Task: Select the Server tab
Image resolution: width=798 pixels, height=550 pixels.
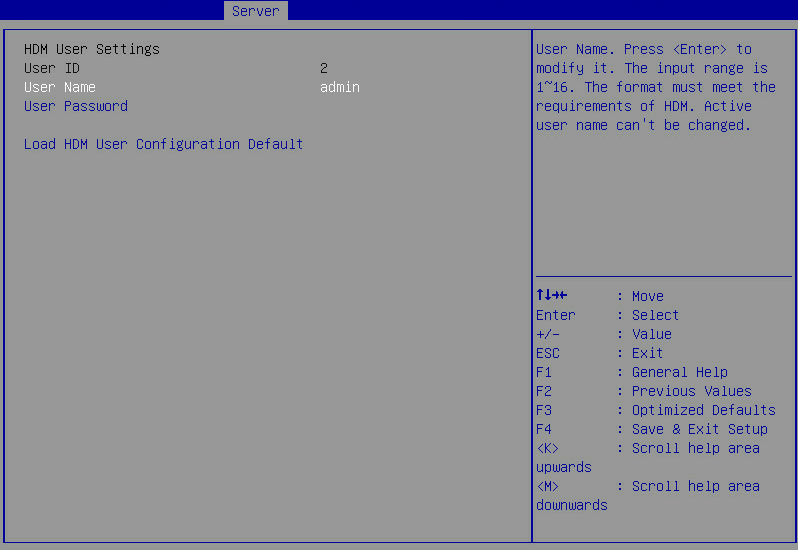Action: tap(255, 11)
